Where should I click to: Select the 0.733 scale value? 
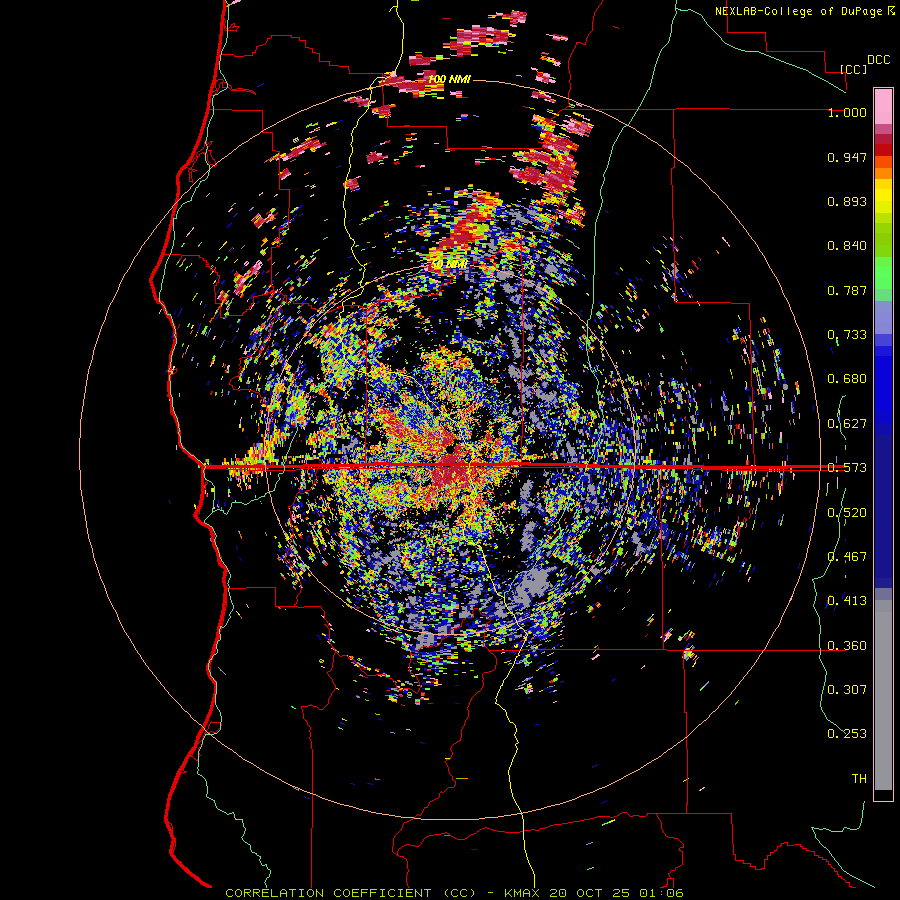coord(847,335)
